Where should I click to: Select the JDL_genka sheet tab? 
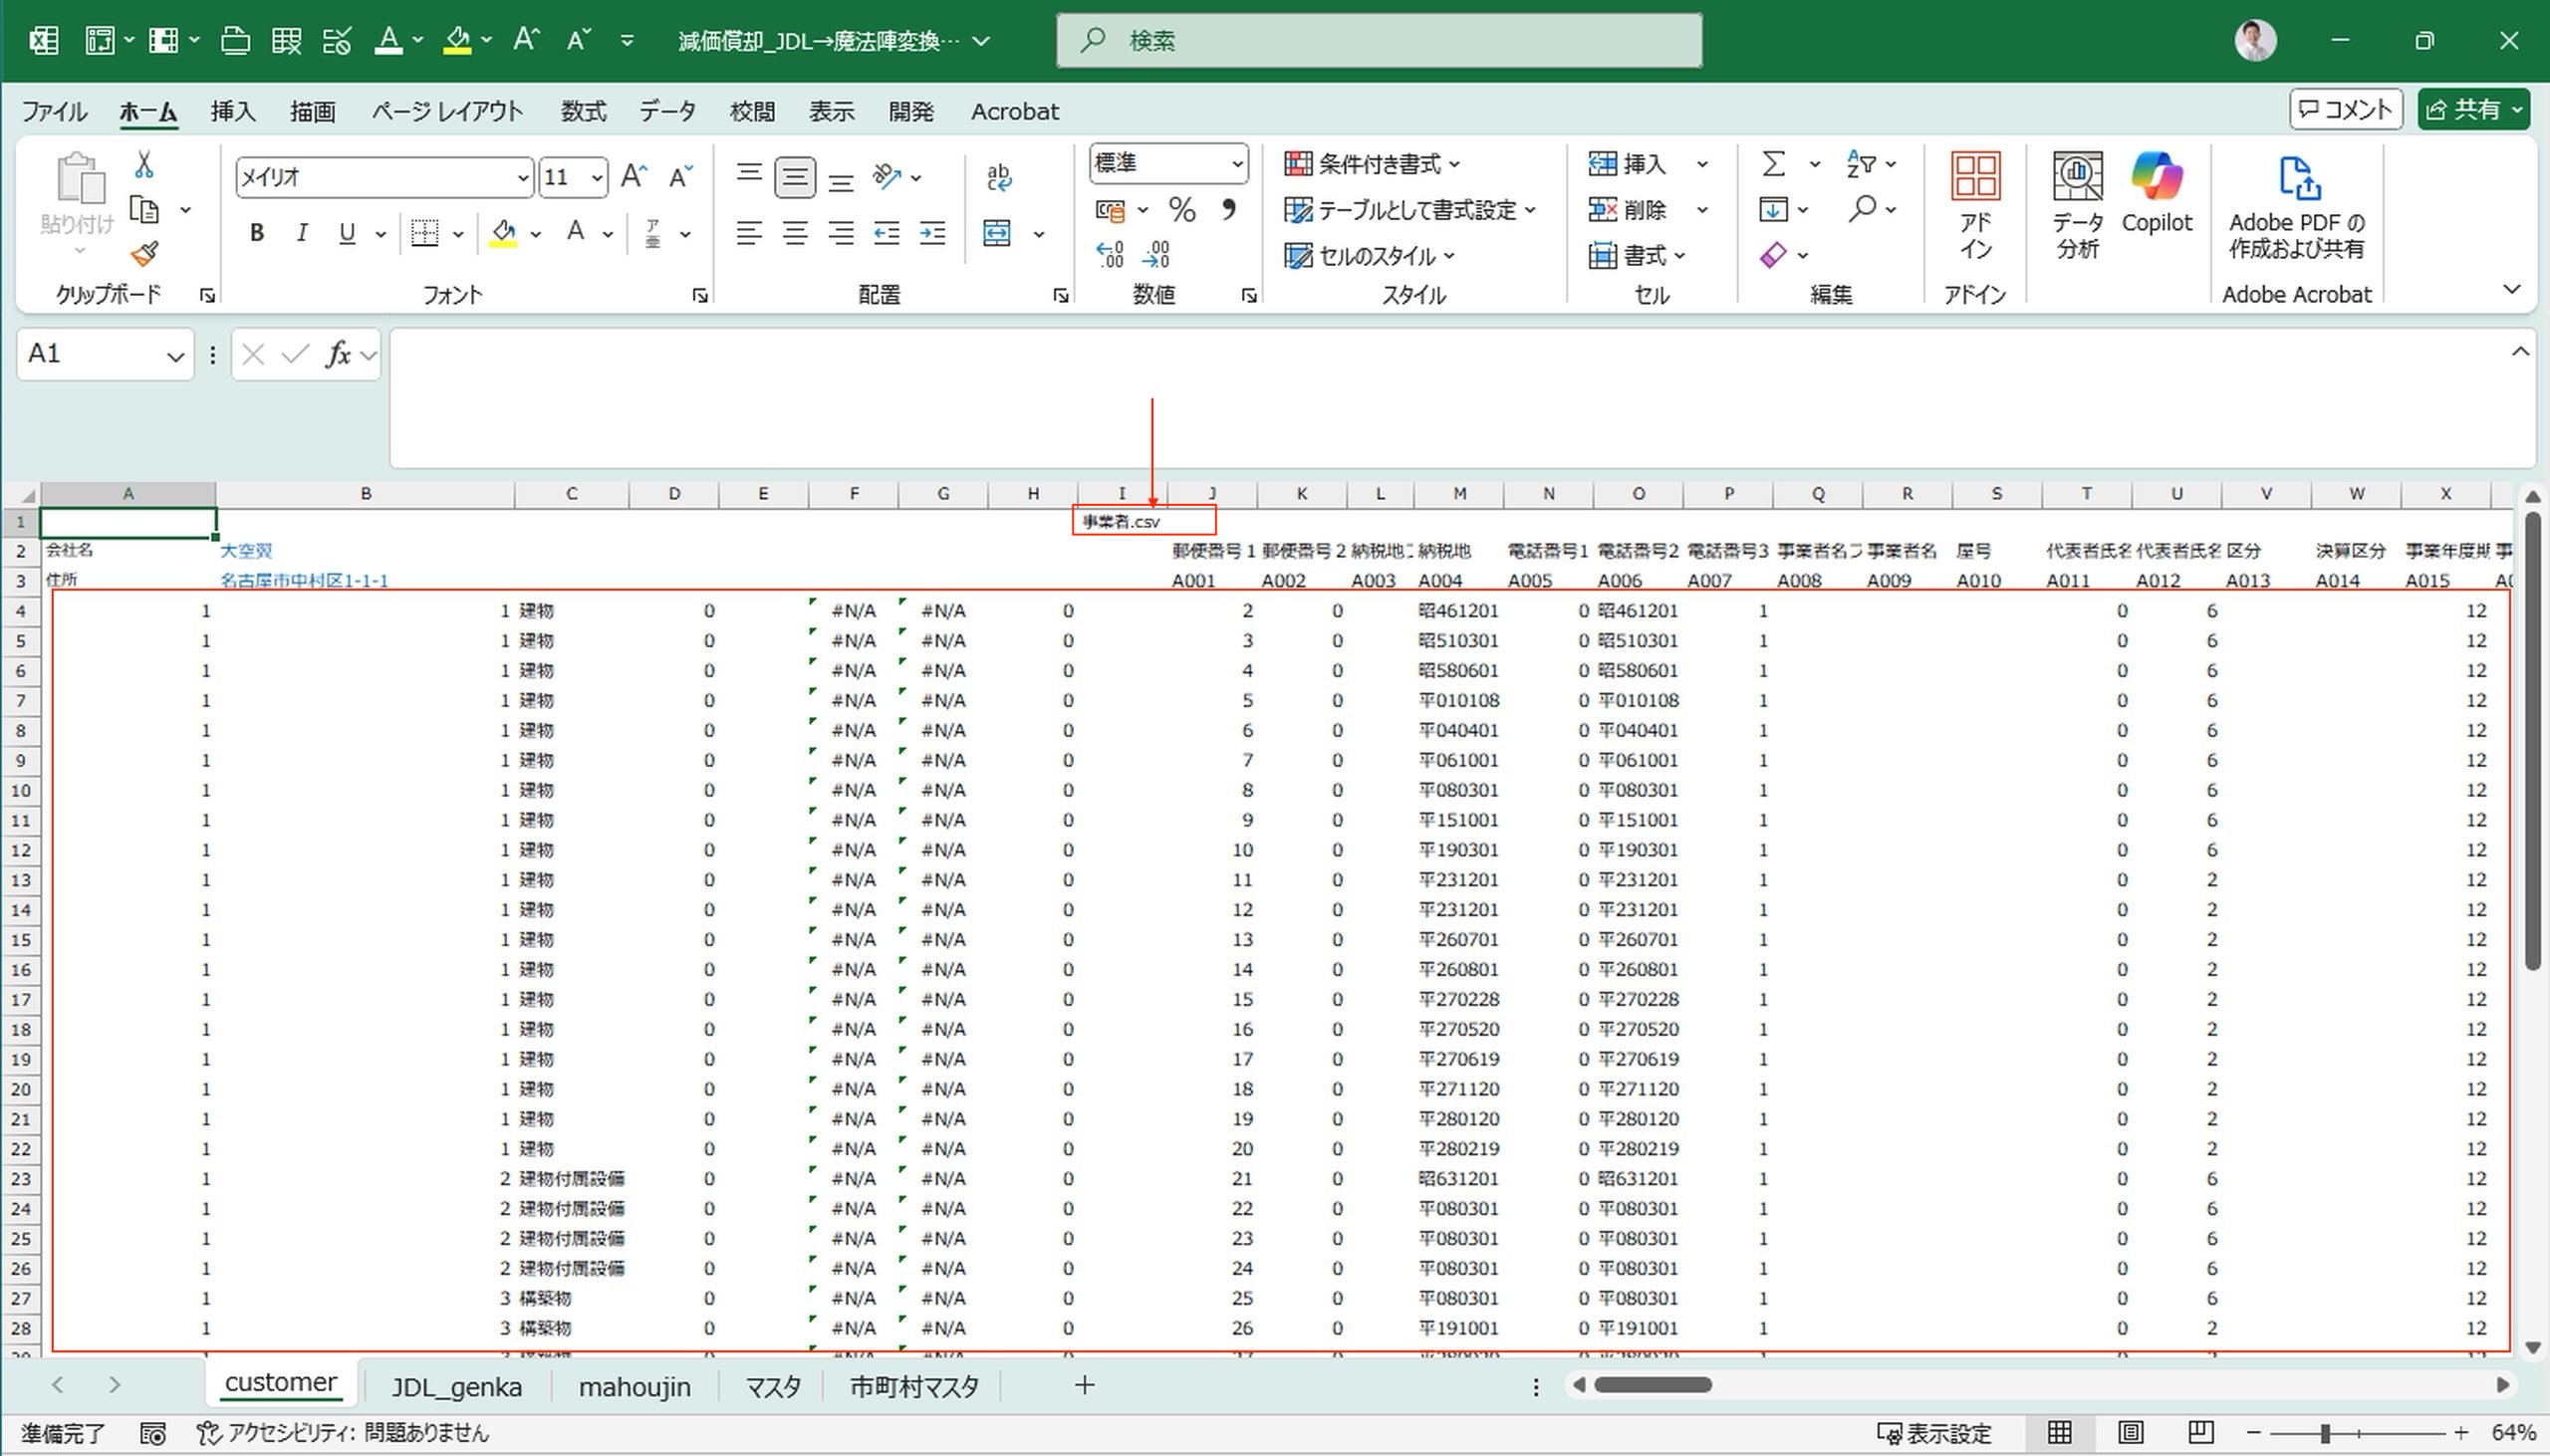(456, 1387)
